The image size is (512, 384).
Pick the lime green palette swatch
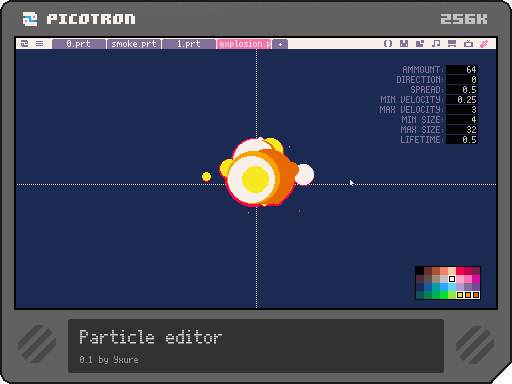[452, 295]
